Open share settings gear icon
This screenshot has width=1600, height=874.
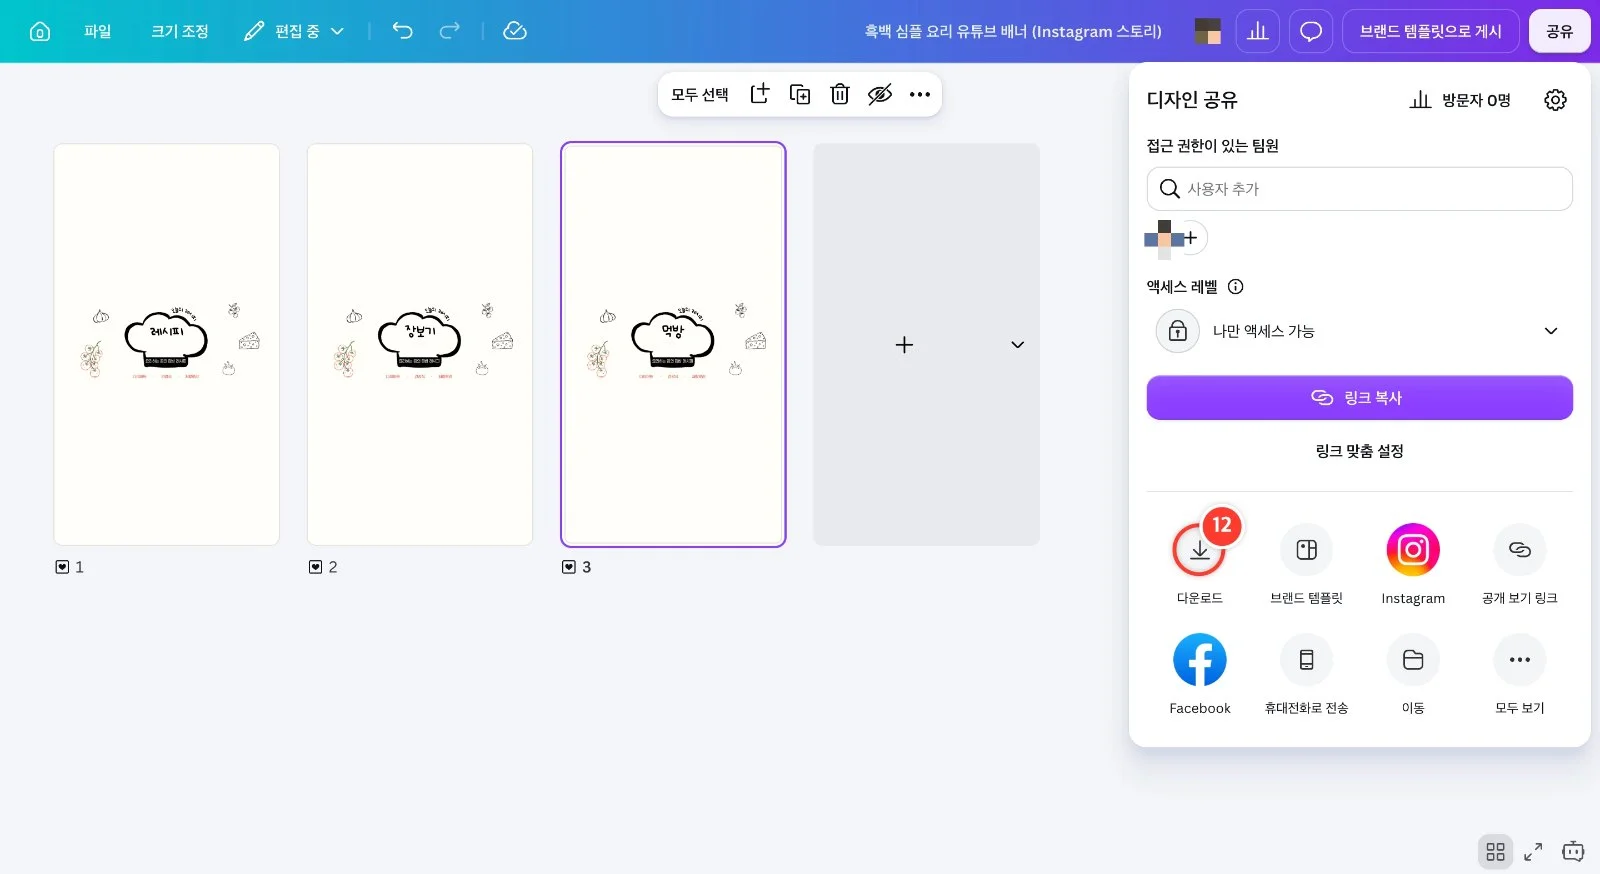click(x=1555, y=100)
